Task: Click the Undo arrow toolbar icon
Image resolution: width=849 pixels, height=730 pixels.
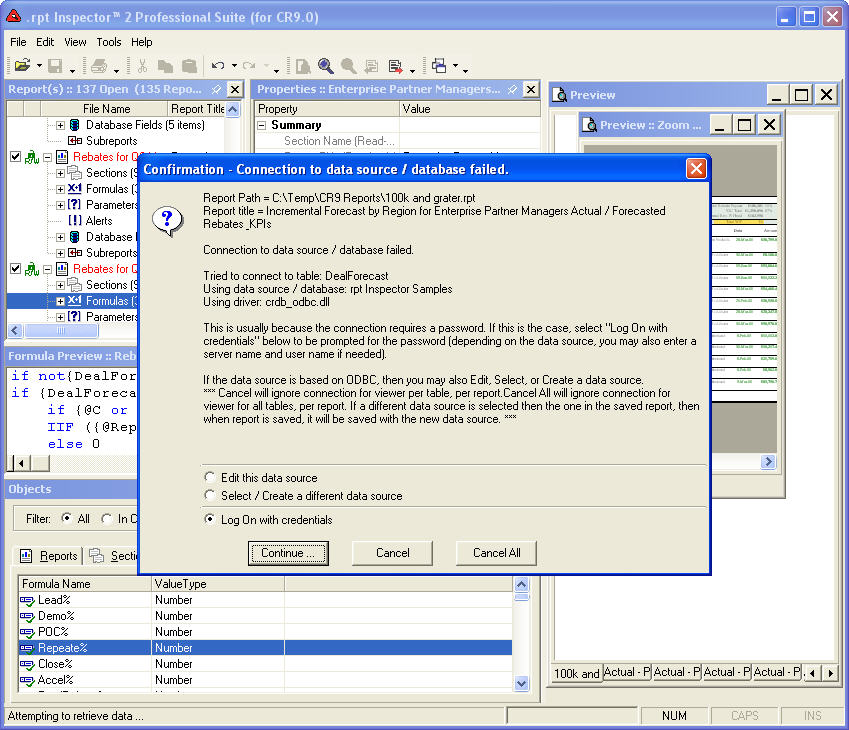Action: [218, 66]
